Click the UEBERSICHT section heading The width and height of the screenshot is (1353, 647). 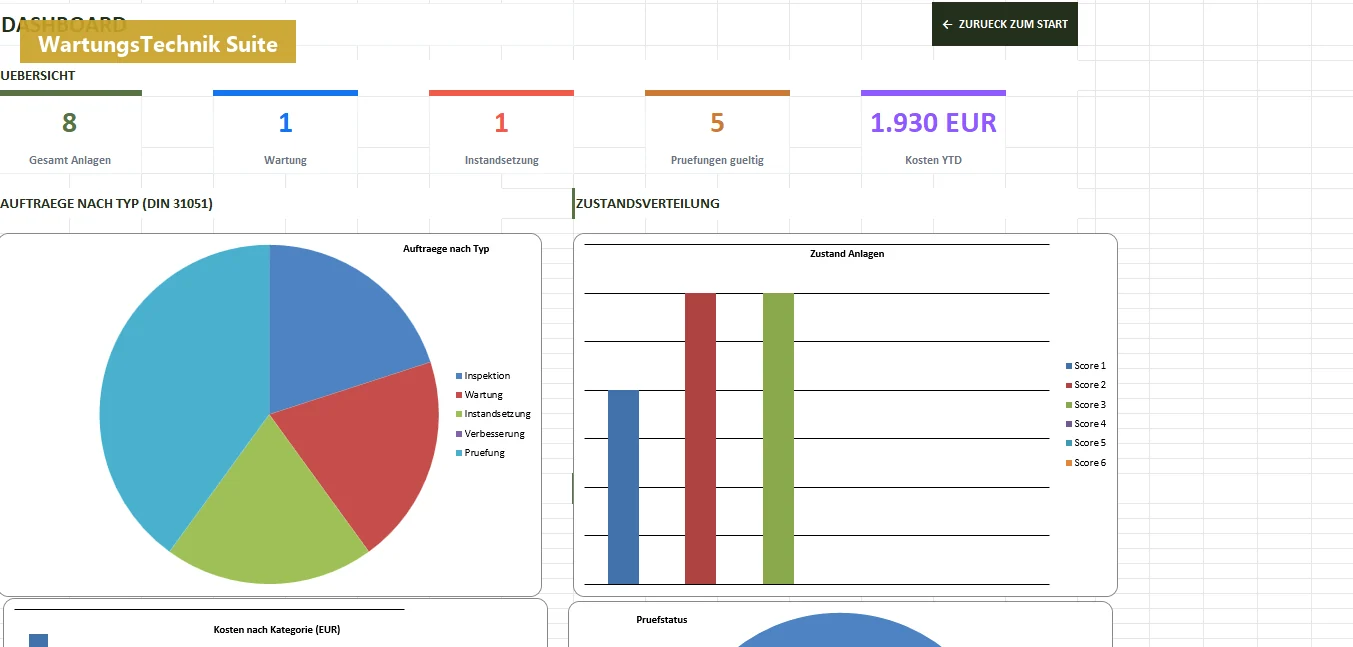[38, 75]
